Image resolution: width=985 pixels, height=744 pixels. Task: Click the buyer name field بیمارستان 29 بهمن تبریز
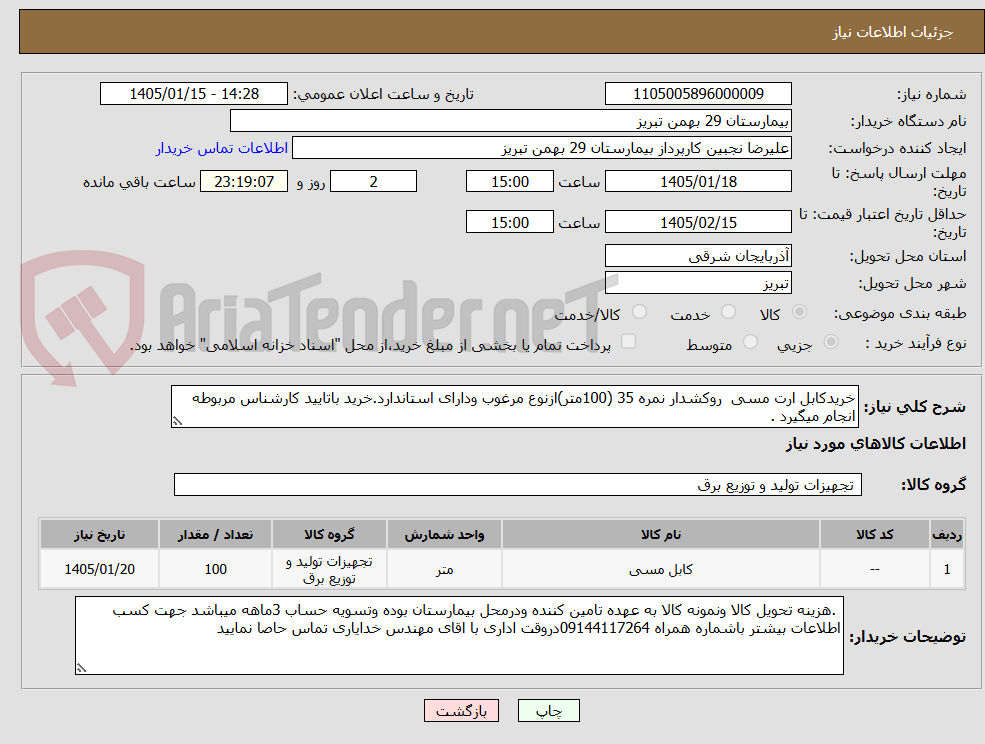(511, 121)
